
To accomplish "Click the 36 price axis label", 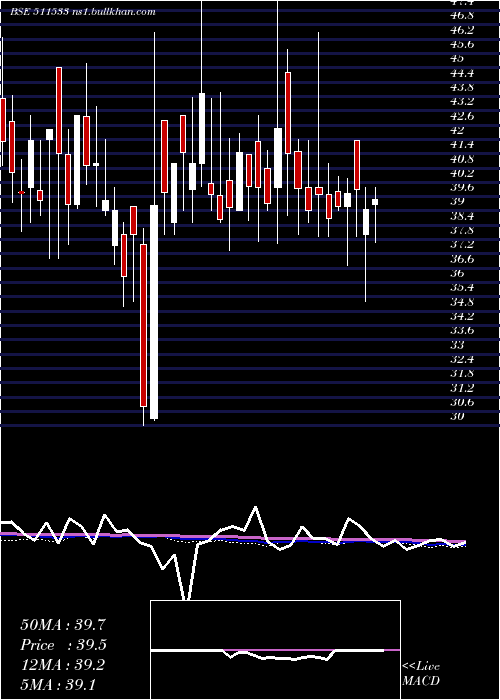I will pos(457,273).
